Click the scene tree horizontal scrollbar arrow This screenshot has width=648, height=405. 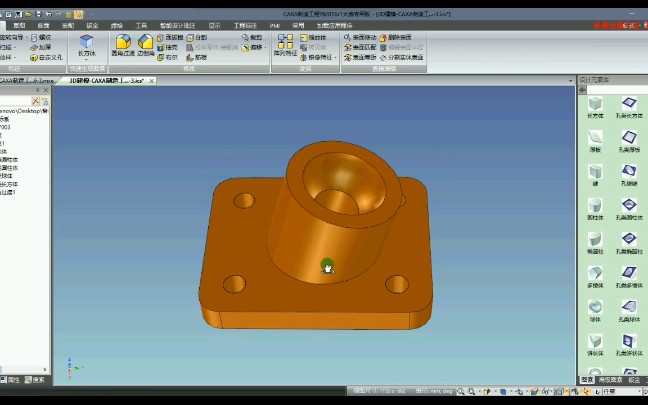(x=45, y=369)
